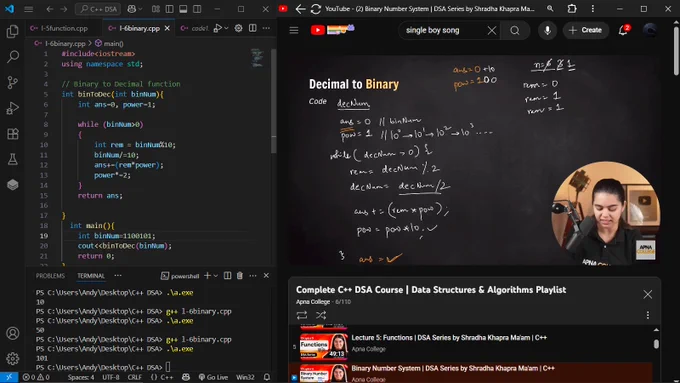680x383 pixels.
Task: Open the Customize Layout icon in the VS Code title bar
Action: (156, 9)
